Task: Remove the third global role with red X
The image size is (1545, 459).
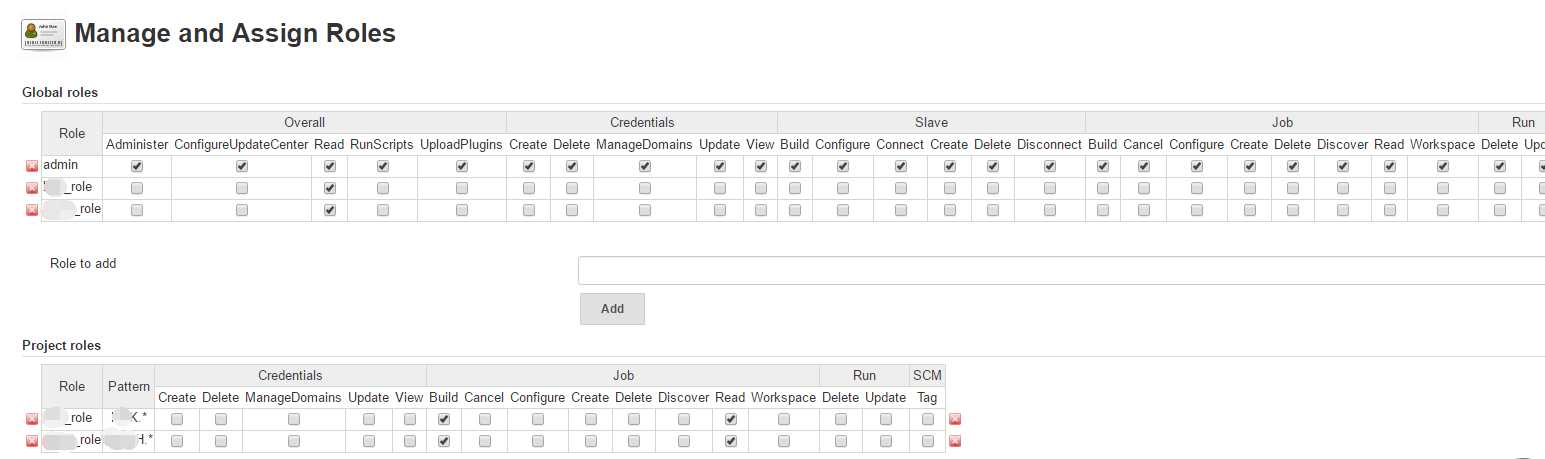Action: coord(32,210)
